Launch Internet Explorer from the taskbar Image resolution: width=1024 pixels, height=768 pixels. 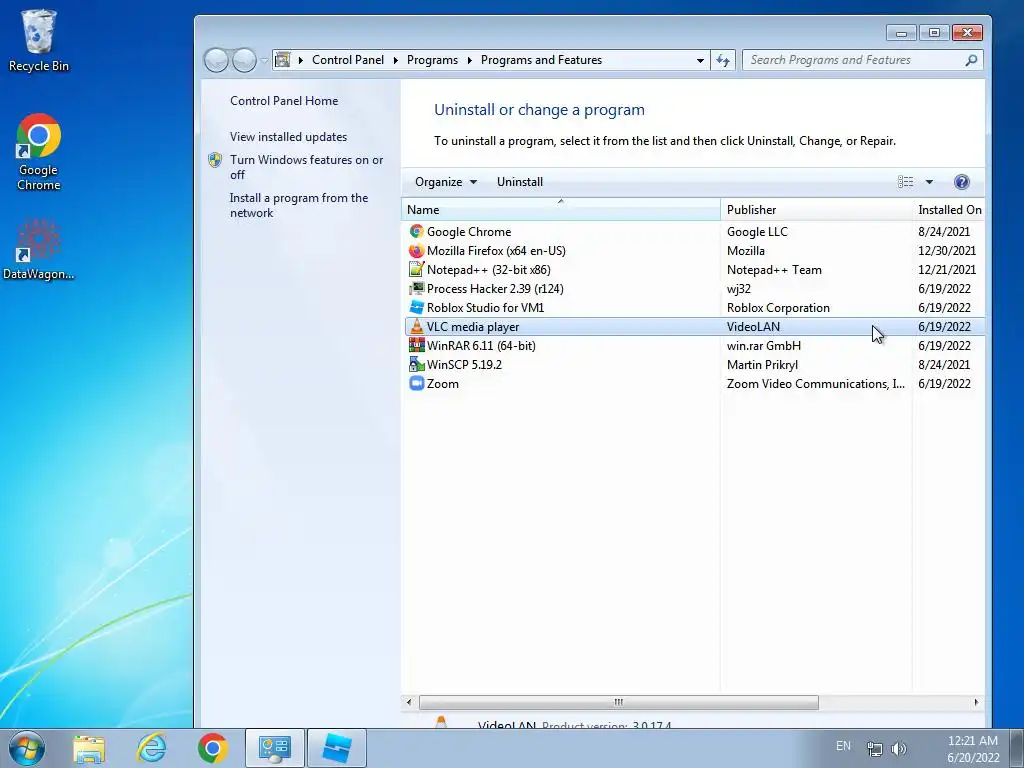click(x=151, y=748)
